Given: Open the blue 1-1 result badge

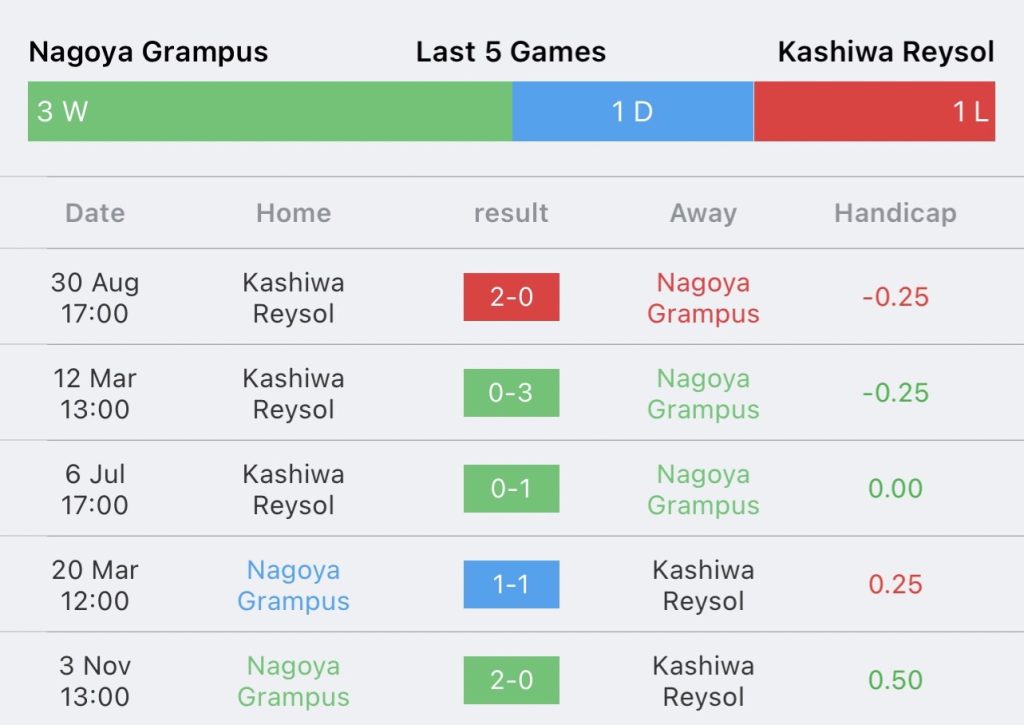Looking at the screenshot, I should pyautogui.click(x=511, y=584).
